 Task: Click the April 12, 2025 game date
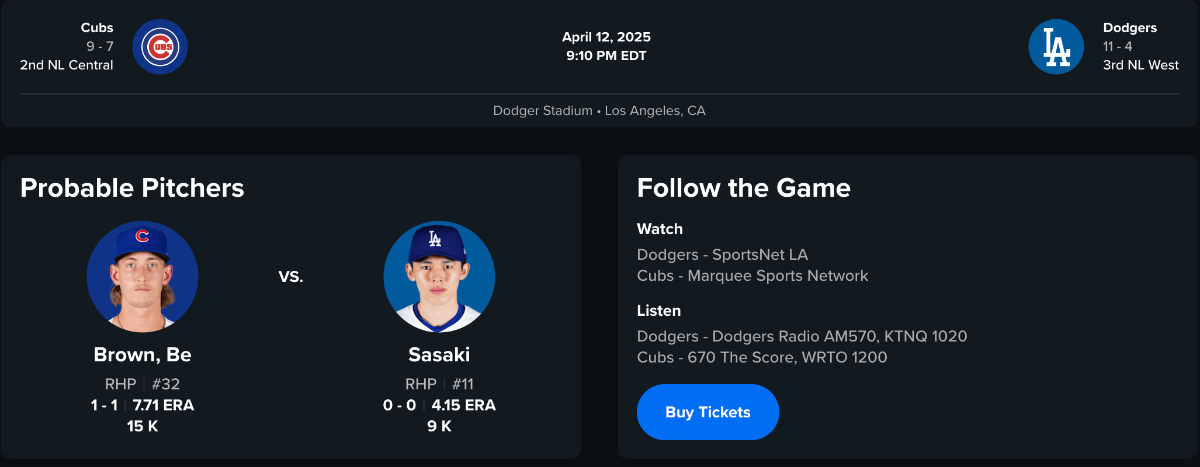(606, 37)
